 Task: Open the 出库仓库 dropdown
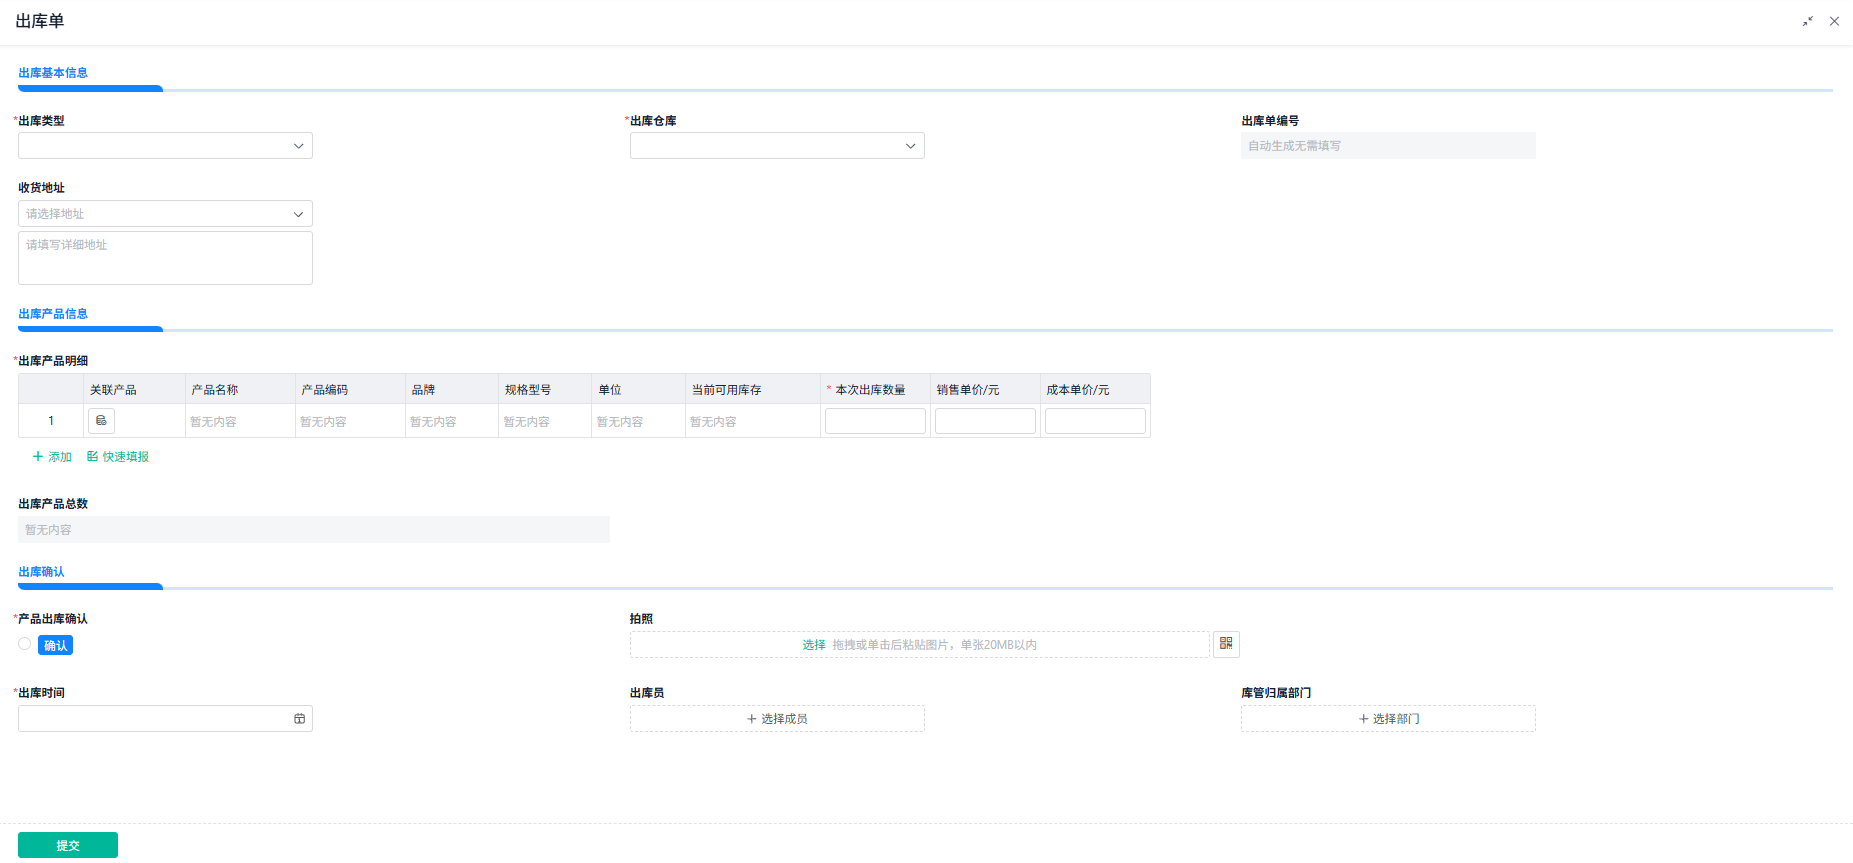[x=777, y=146]
